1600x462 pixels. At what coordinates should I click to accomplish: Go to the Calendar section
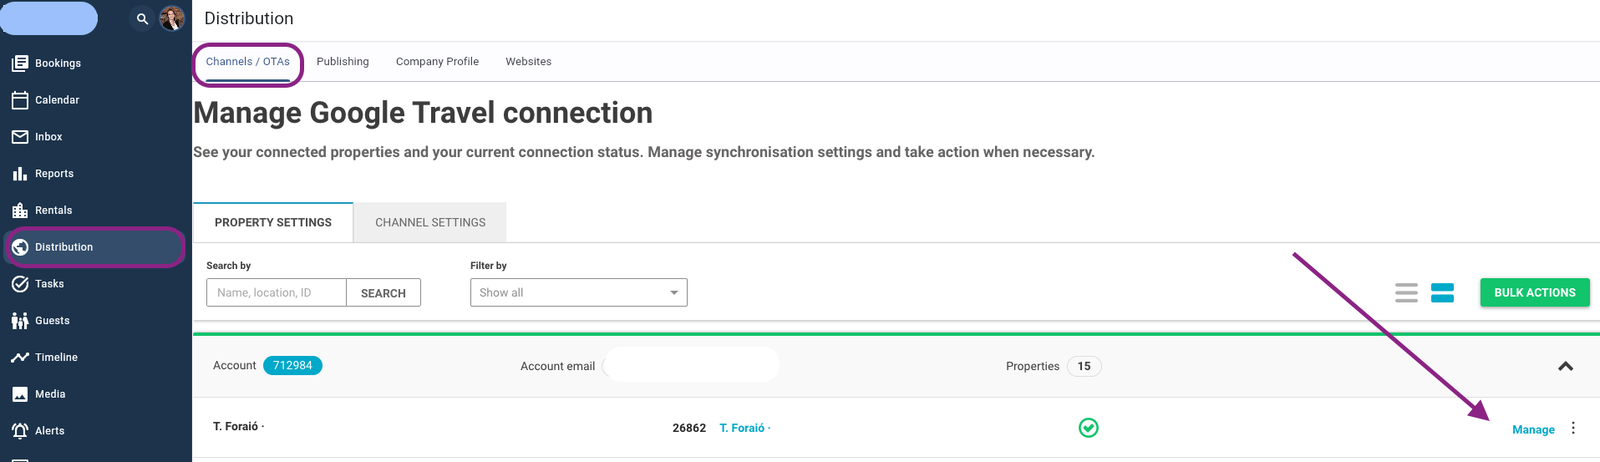pos(56,100)
